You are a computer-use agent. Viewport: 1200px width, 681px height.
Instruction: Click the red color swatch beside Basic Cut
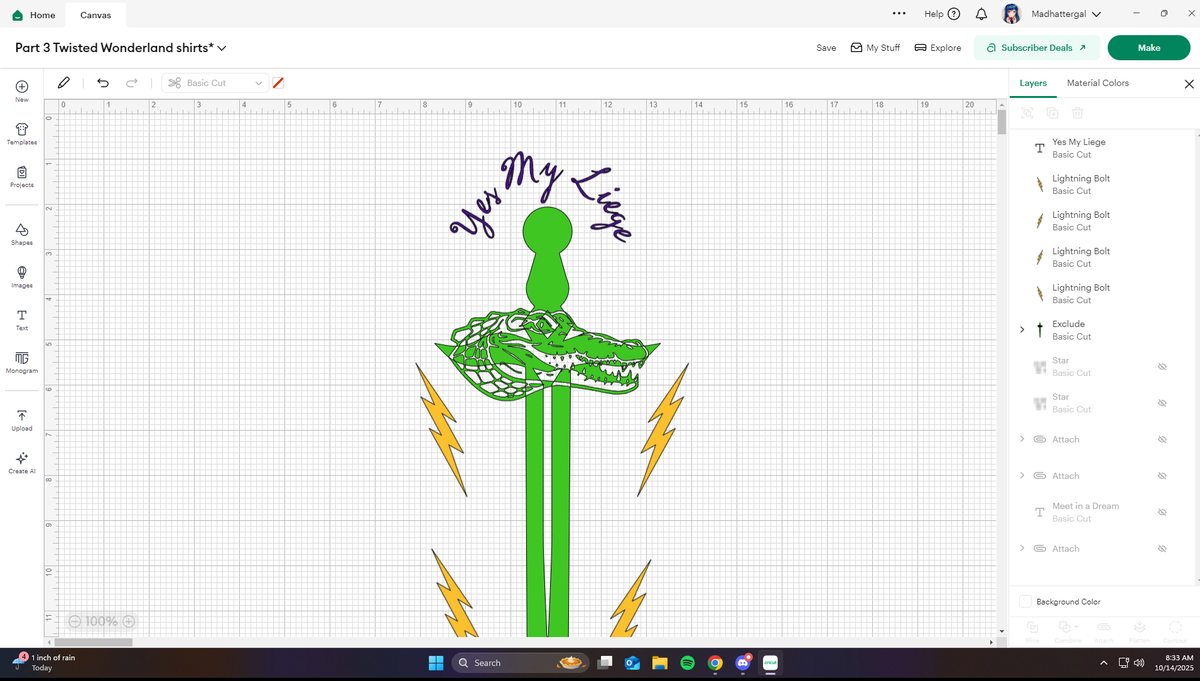point(277,83)
